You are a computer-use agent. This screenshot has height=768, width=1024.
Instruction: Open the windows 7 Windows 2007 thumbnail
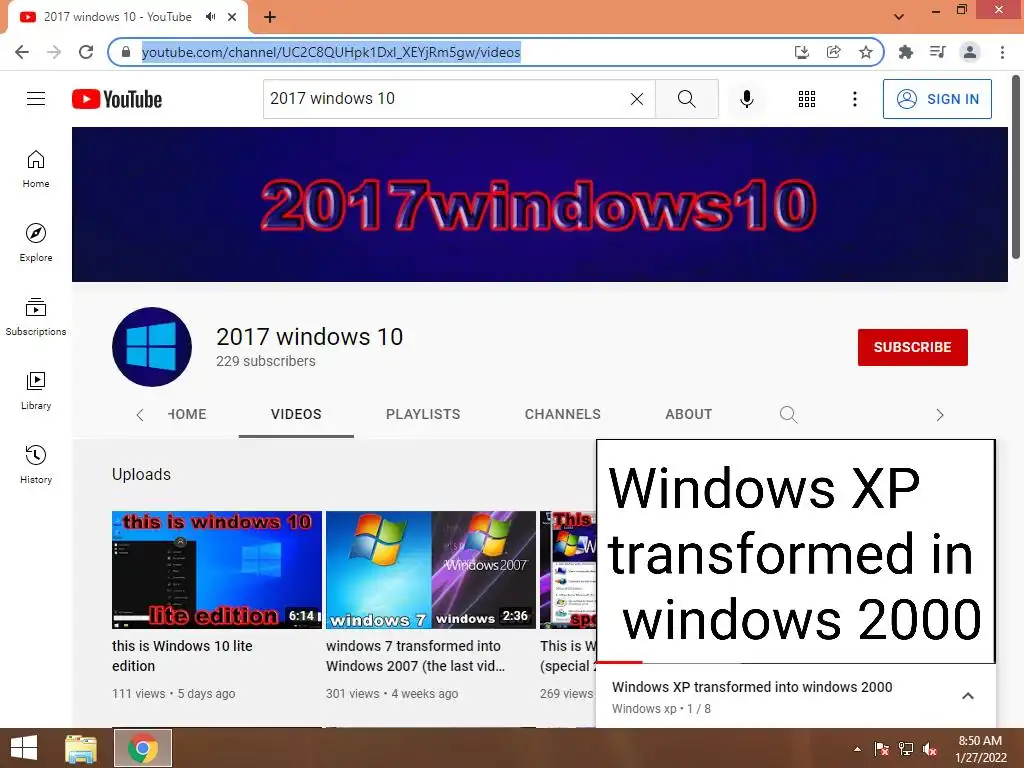[x=431, y=569]
